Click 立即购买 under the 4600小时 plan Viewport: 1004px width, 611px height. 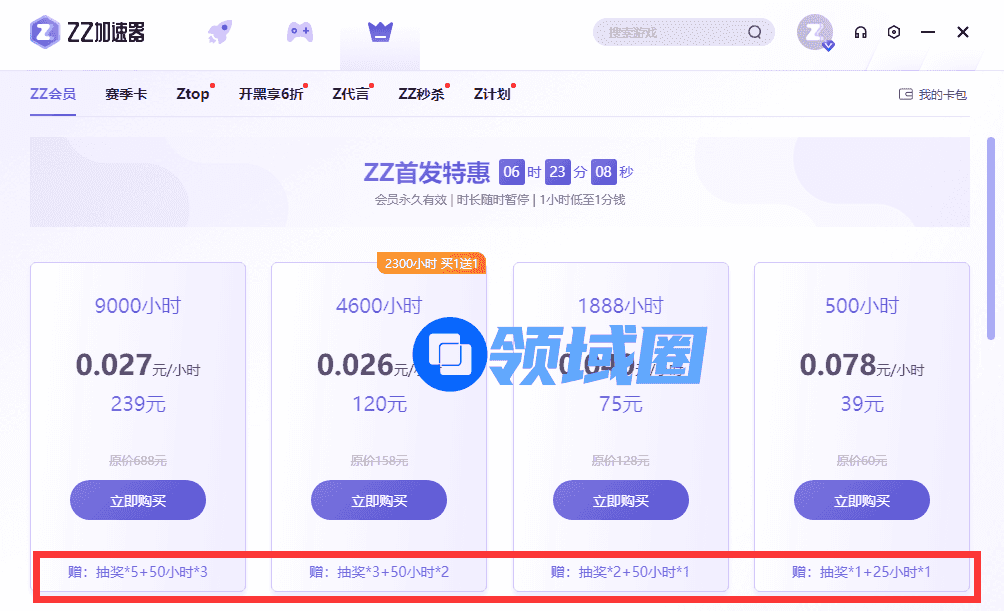click(379, 500)
